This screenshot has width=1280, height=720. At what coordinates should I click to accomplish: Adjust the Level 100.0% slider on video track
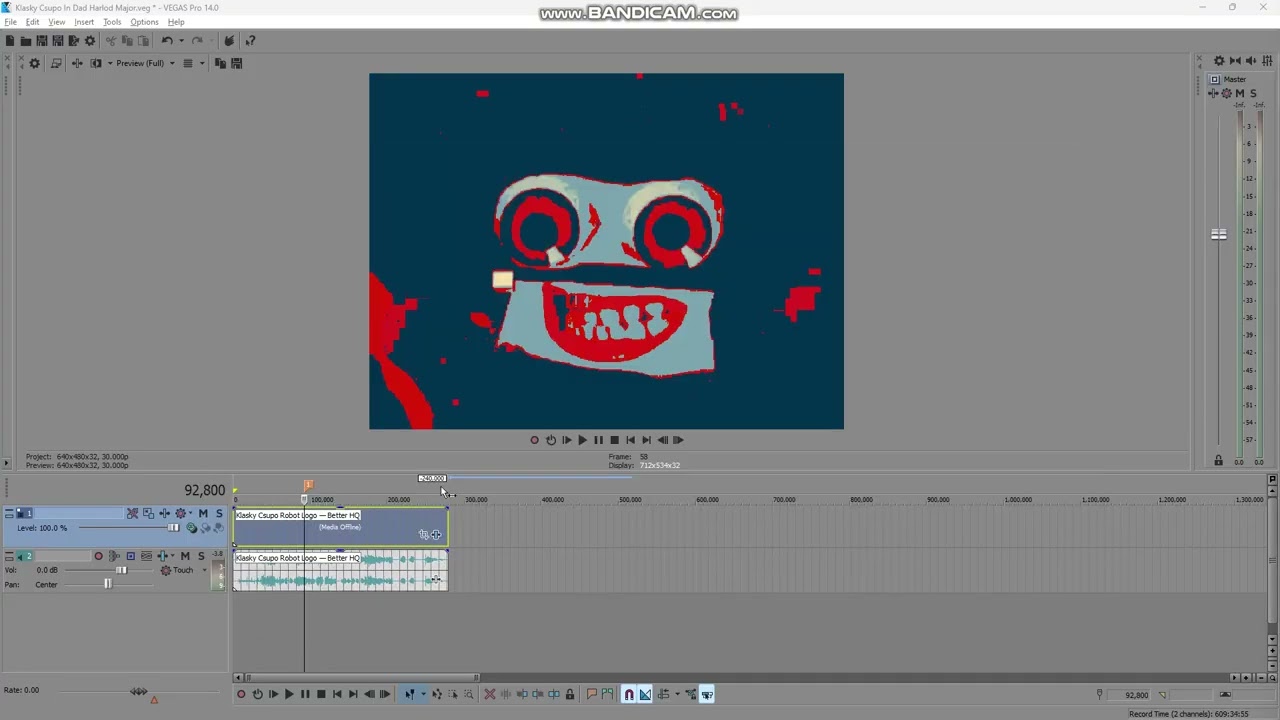(x=172, y=528)
